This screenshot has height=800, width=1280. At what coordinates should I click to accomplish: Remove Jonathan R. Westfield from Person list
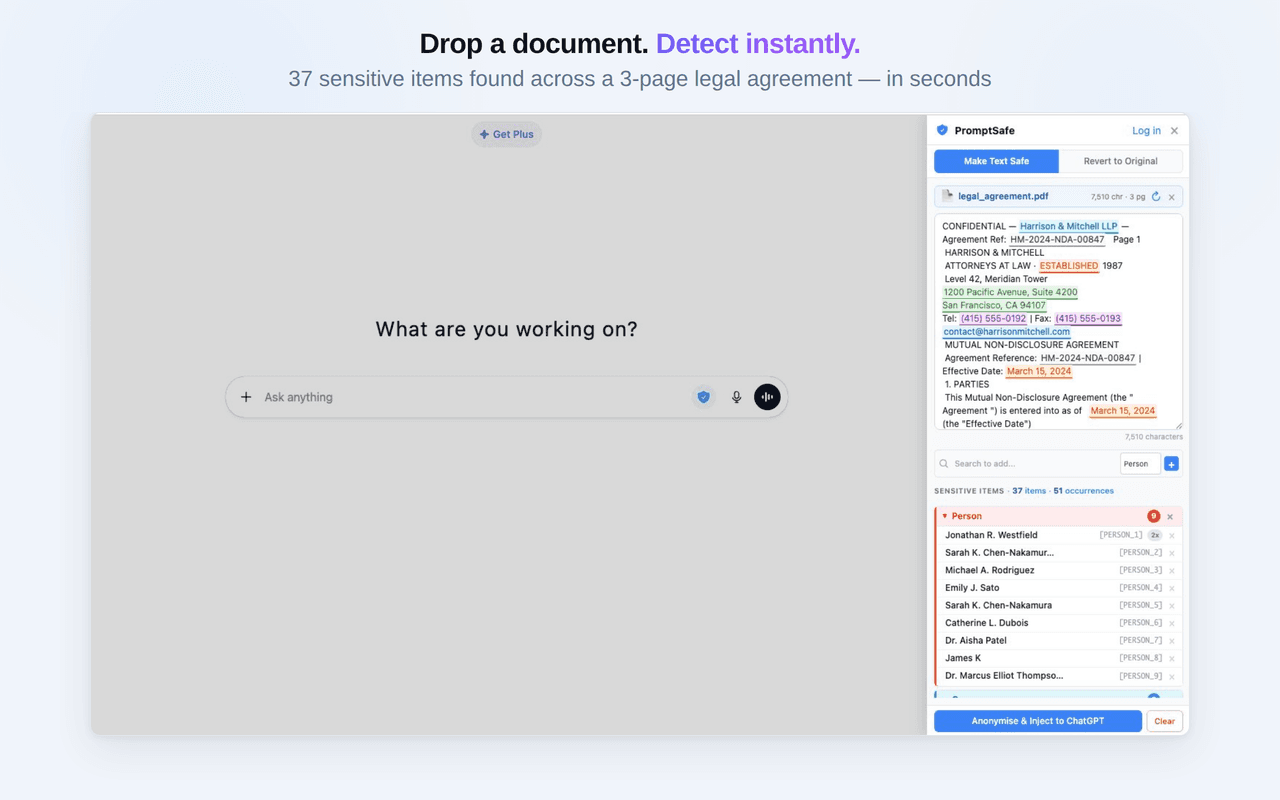click(1170, 535)
